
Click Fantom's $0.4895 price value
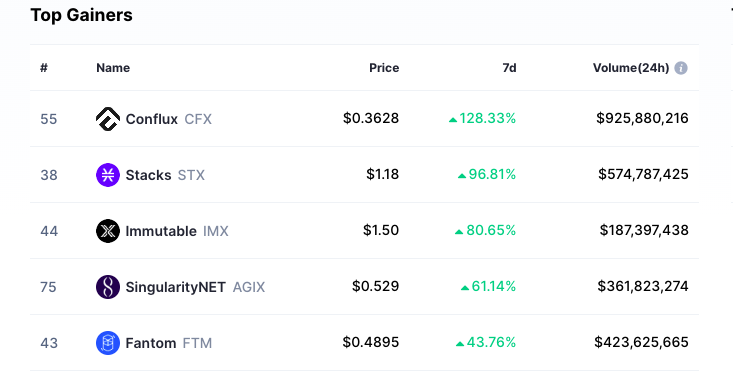[x=371, y=342]
